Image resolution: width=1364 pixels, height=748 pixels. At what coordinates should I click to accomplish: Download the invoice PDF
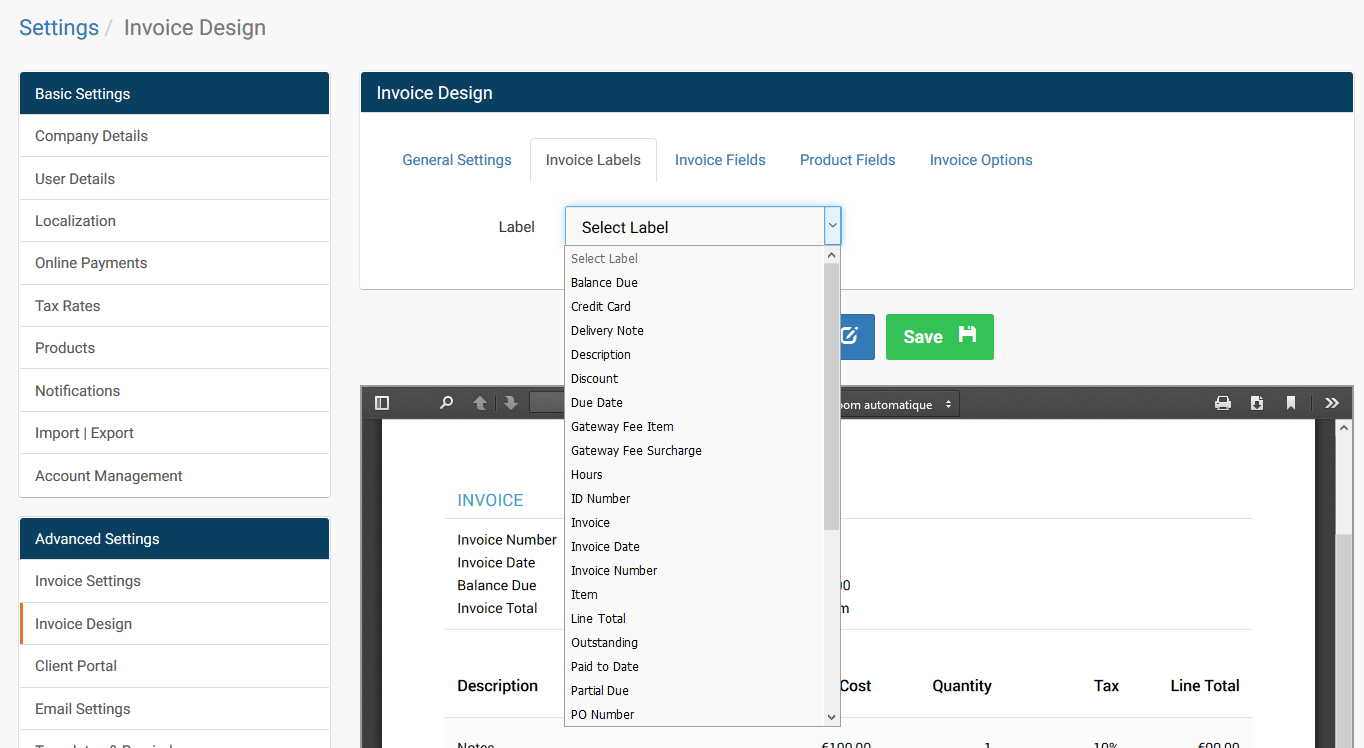point(1256,402)
